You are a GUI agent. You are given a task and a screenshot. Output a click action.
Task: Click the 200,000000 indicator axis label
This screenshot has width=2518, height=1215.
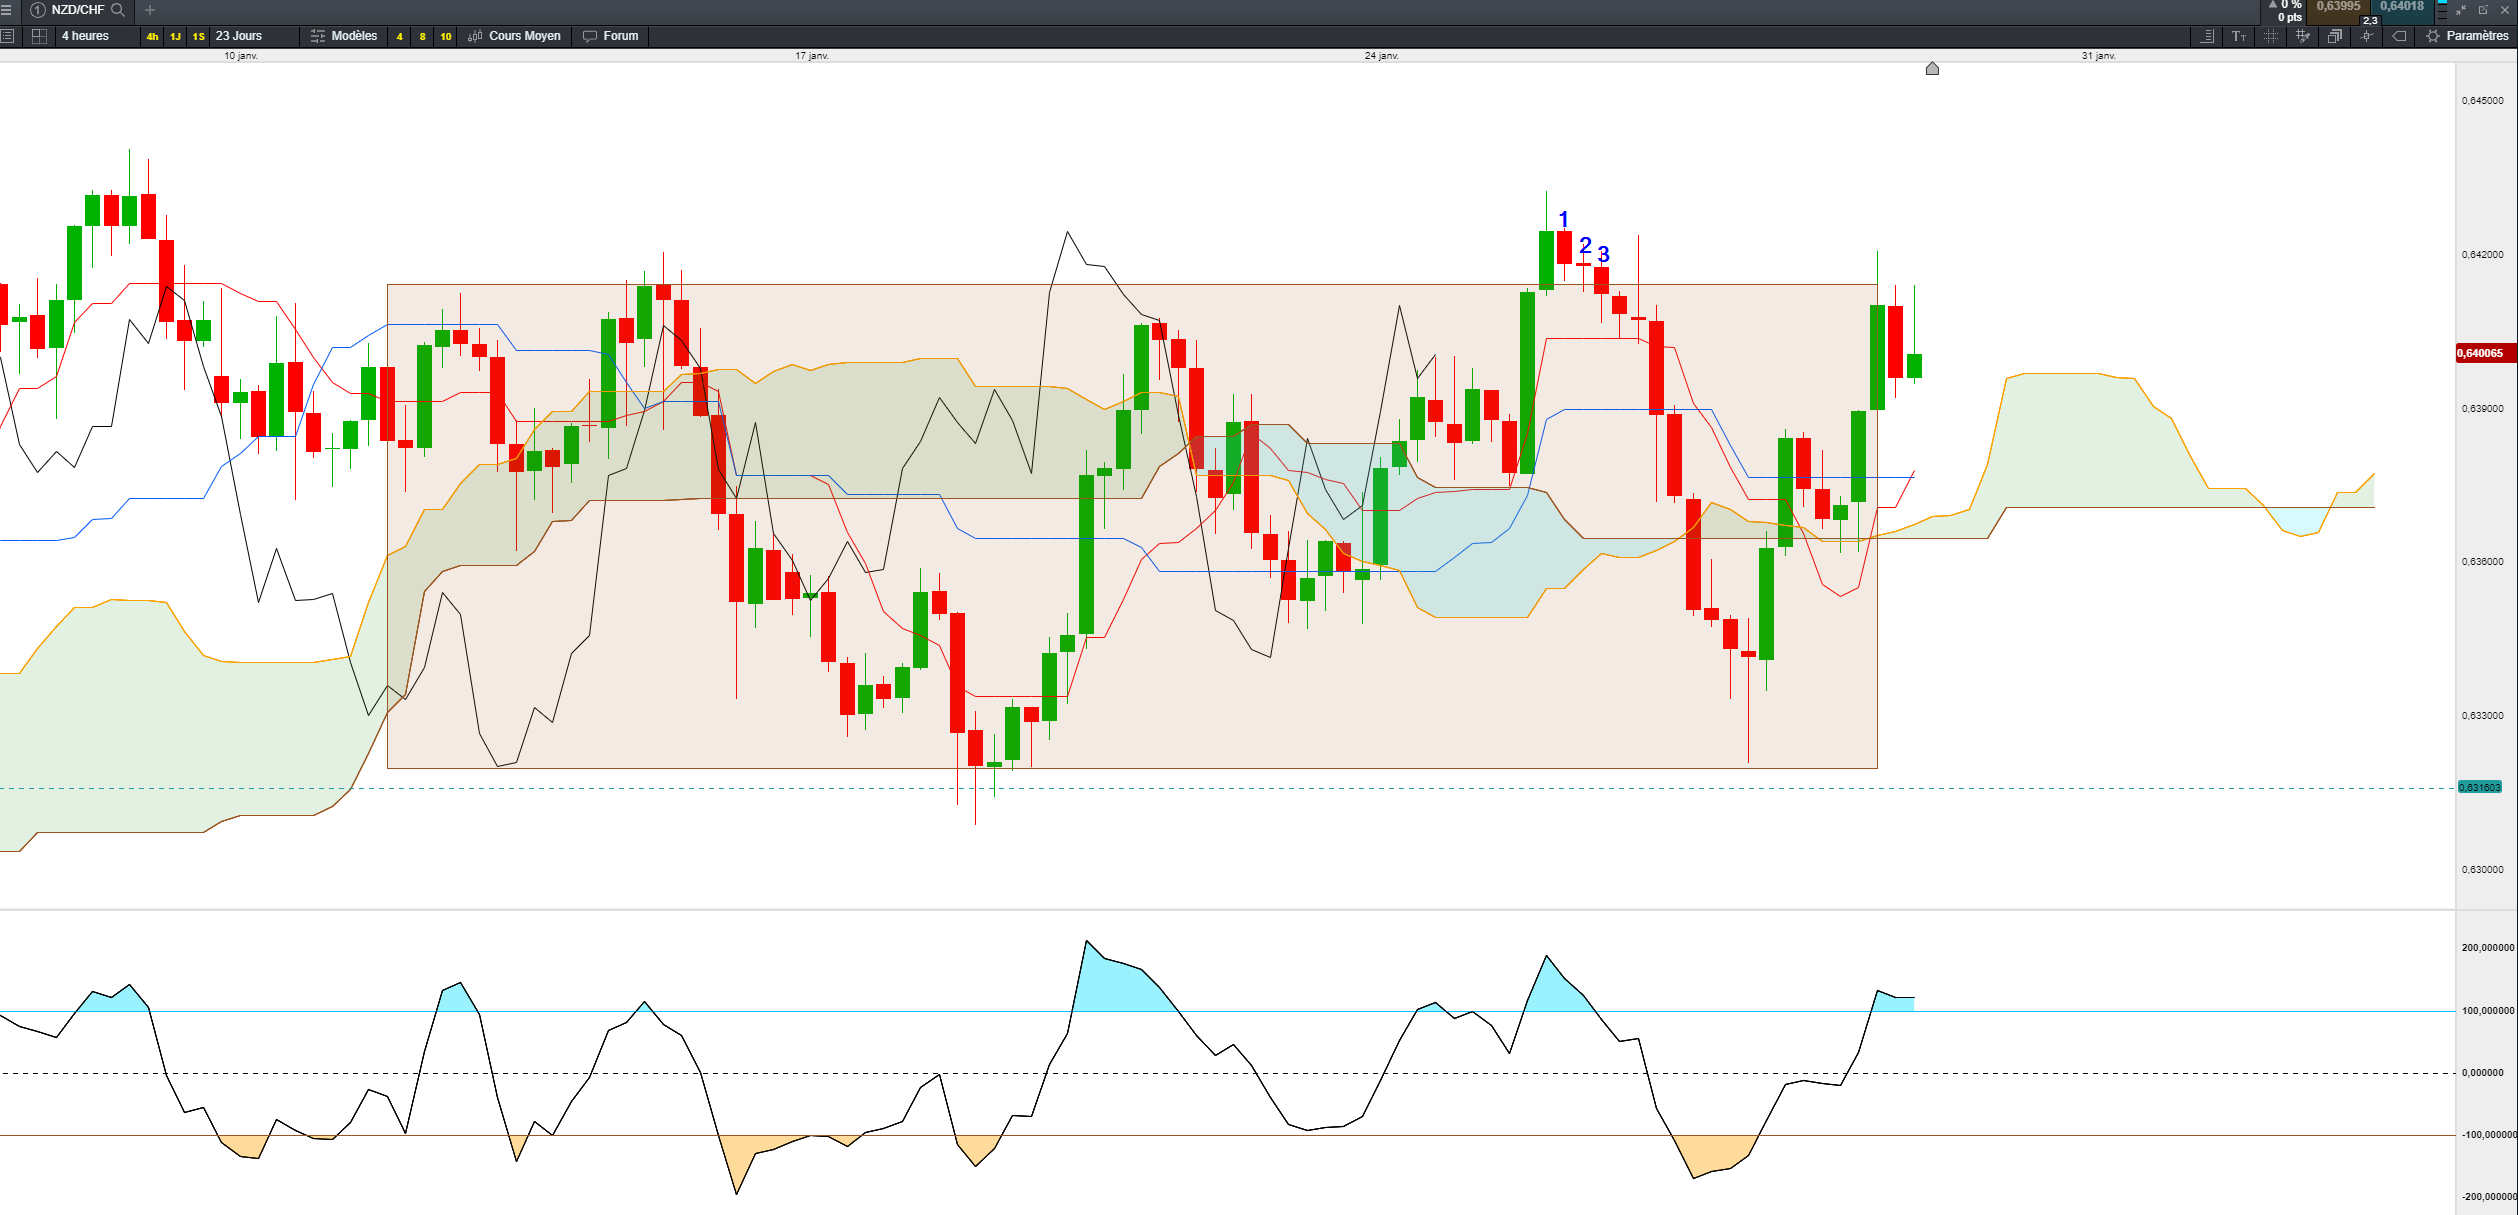[x=2487, y=948]
